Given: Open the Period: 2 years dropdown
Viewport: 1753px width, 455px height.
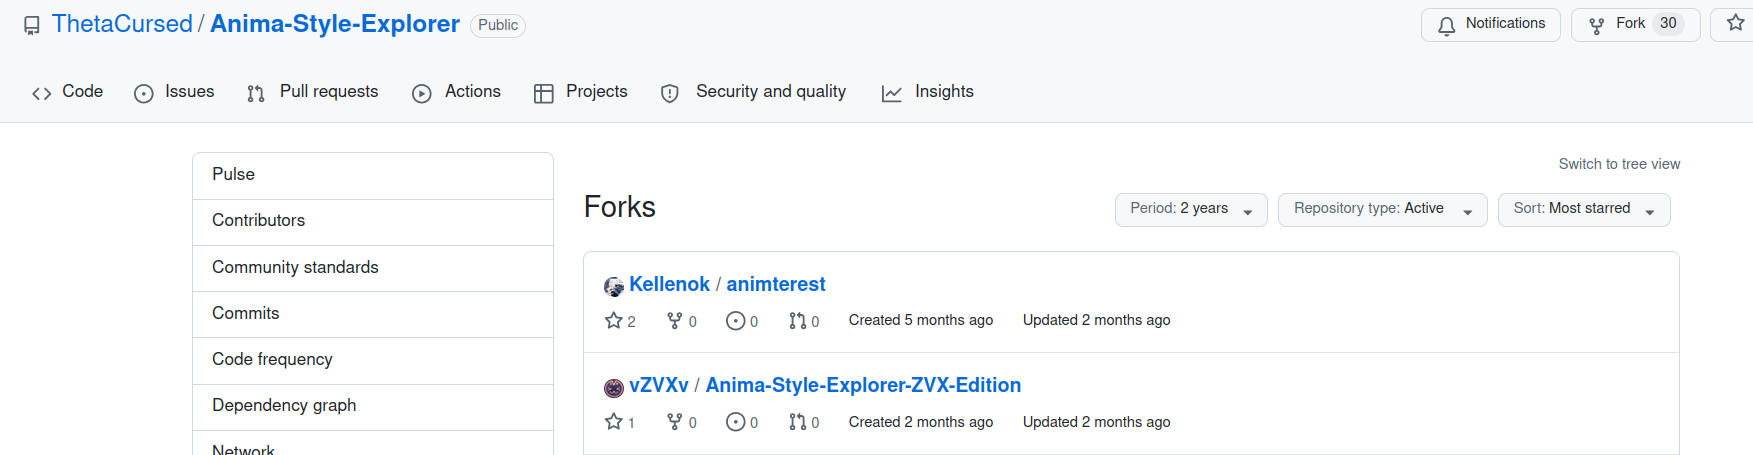Looking at the screenshot, I should tap(1191, 210).
